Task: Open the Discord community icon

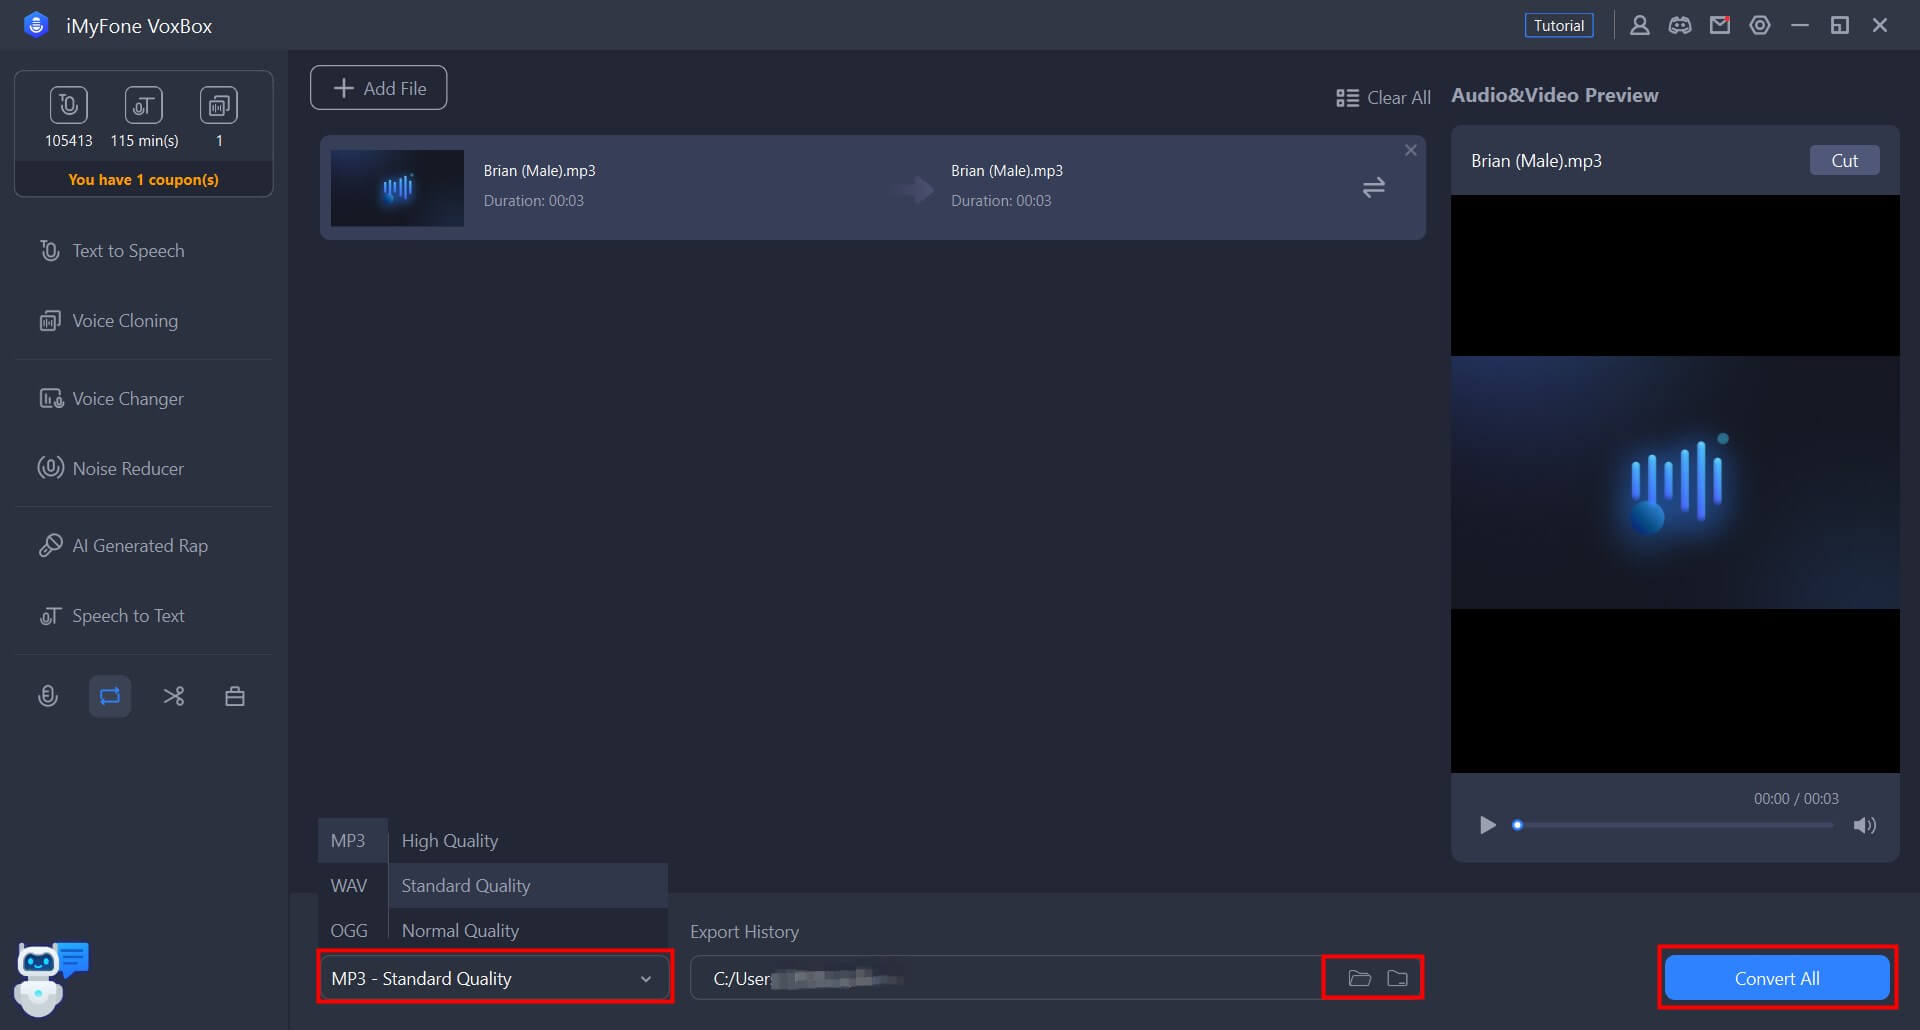Action: coord(1680,25)
